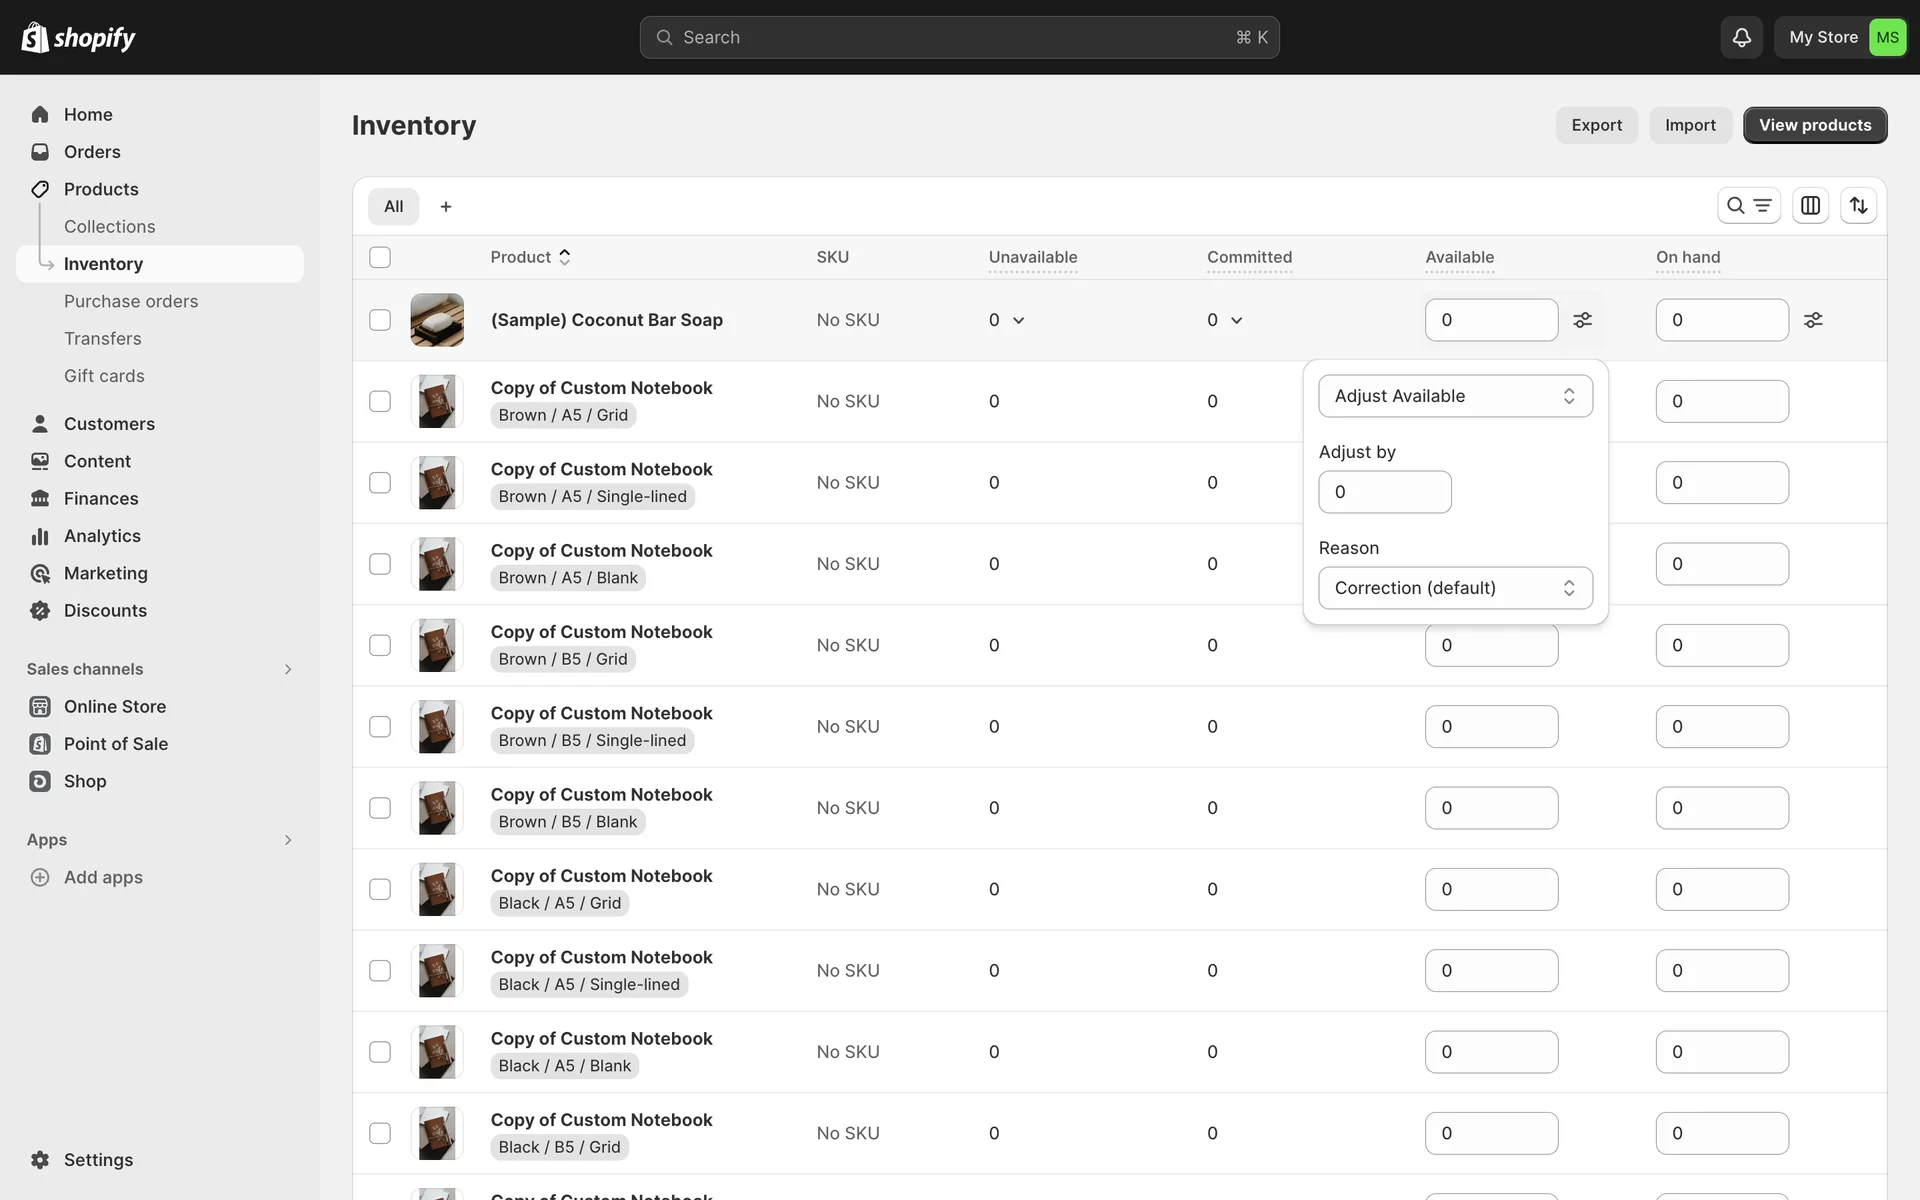This screenshot has width=1920, height=1200.
Task: Click the Shopify logo
Action: [x=78, y=37]
